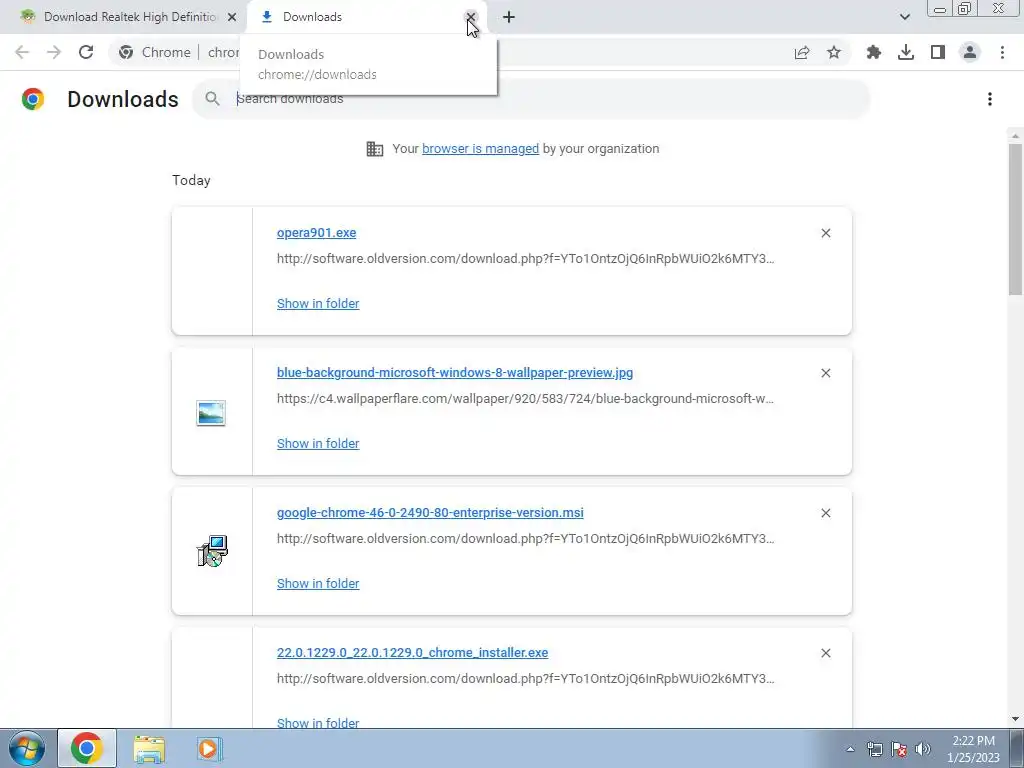
Task: Show opera901.exe in folder
Action: pyautogui.click(x=318, y=304)
